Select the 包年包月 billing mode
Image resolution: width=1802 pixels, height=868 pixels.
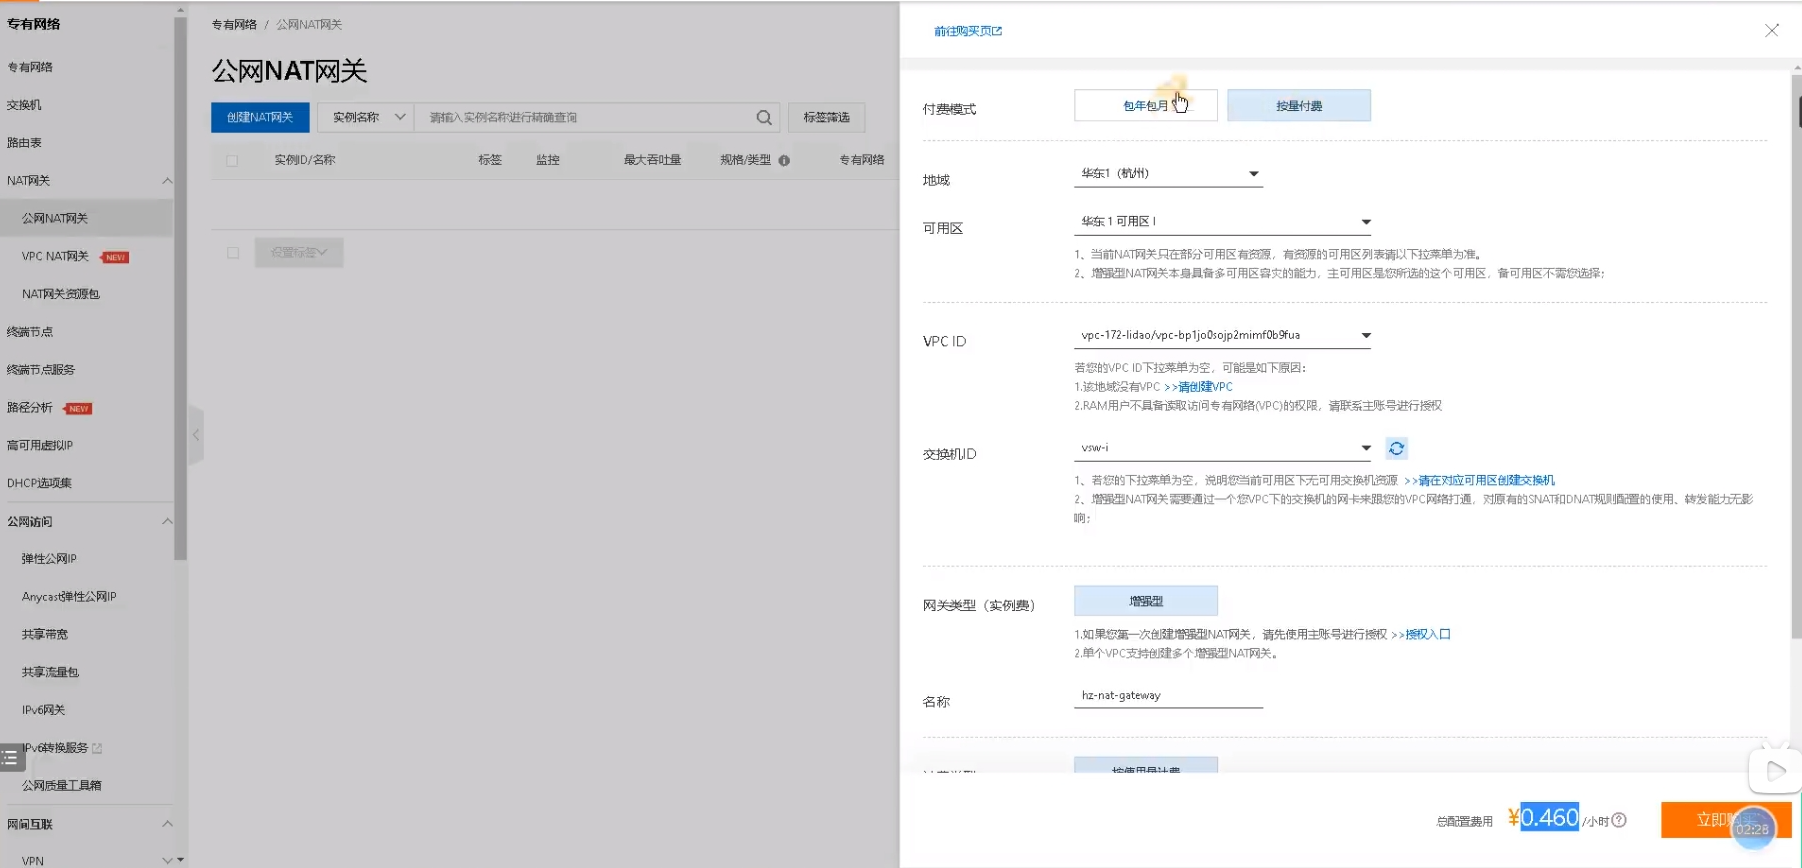pyautogui.click(x=1145, y=106)
